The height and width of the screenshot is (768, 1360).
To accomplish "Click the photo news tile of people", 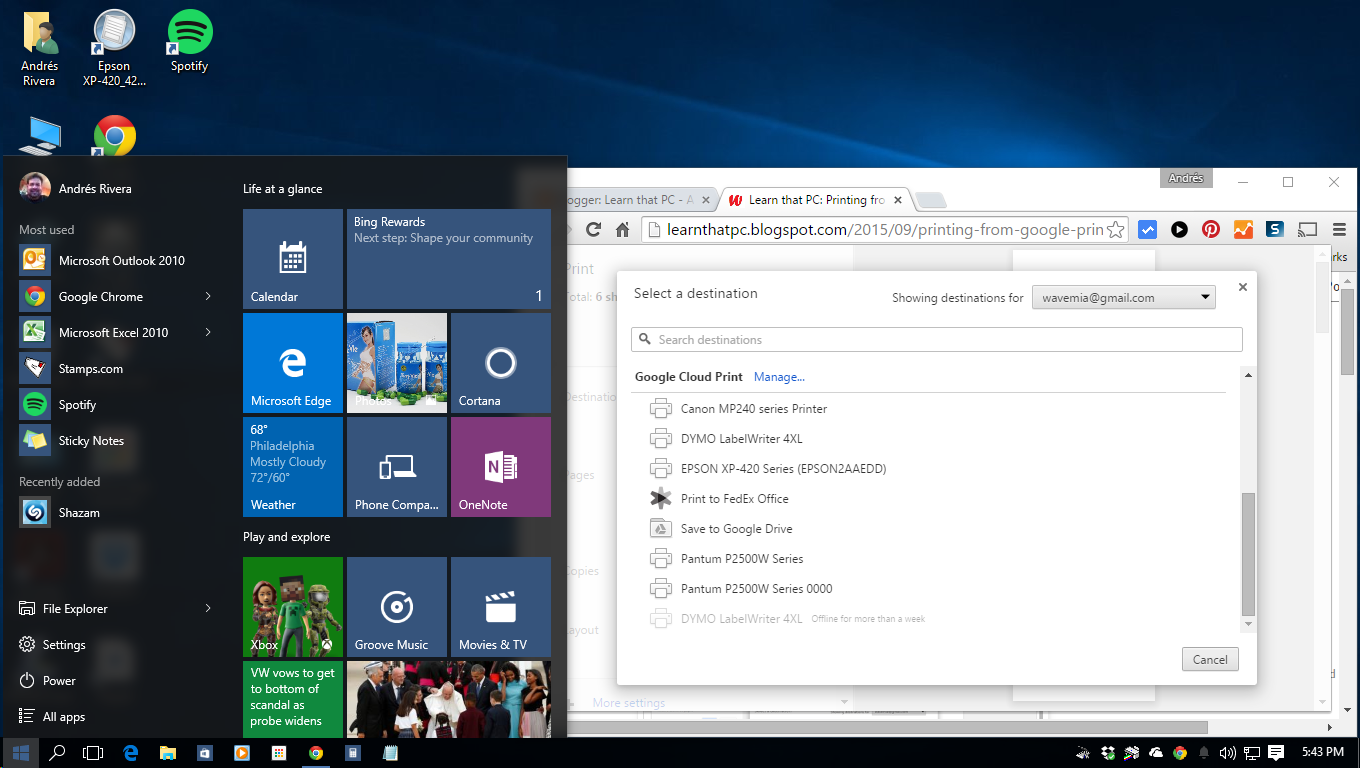I will (x=449, y=700).
